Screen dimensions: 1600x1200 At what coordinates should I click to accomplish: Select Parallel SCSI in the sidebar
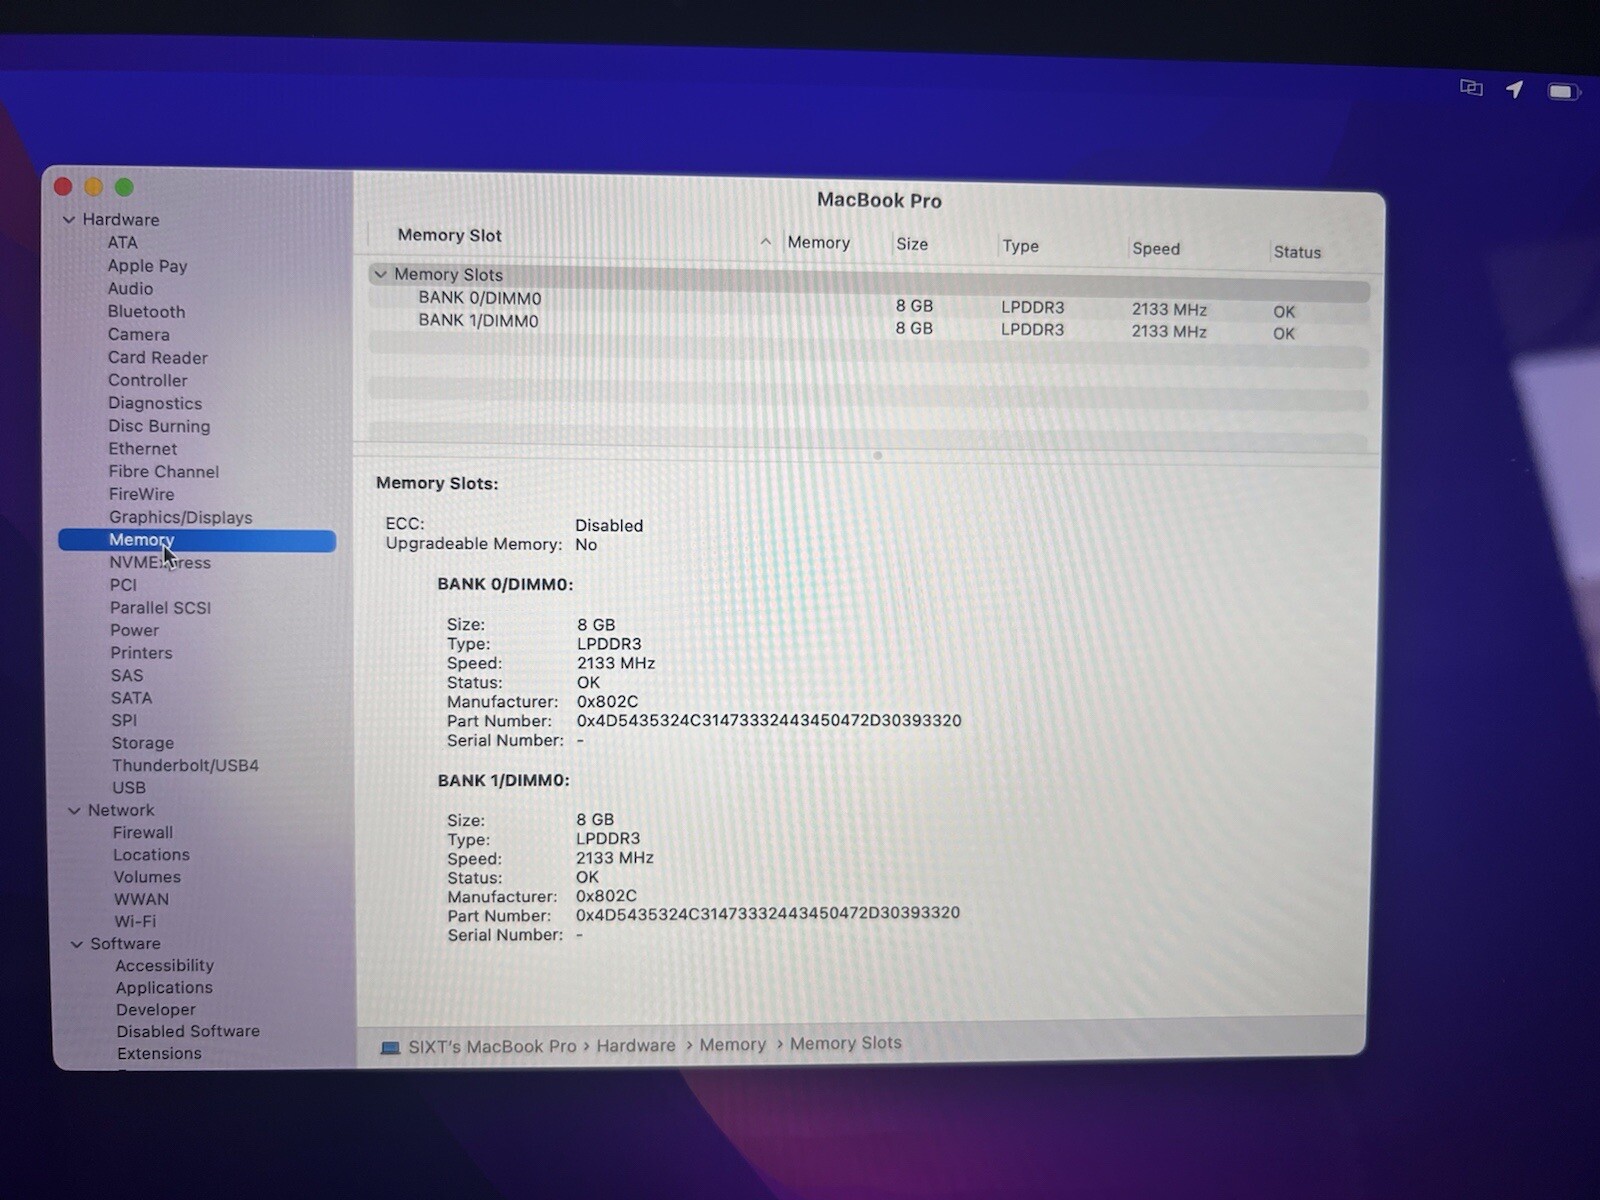coord(160,608)
